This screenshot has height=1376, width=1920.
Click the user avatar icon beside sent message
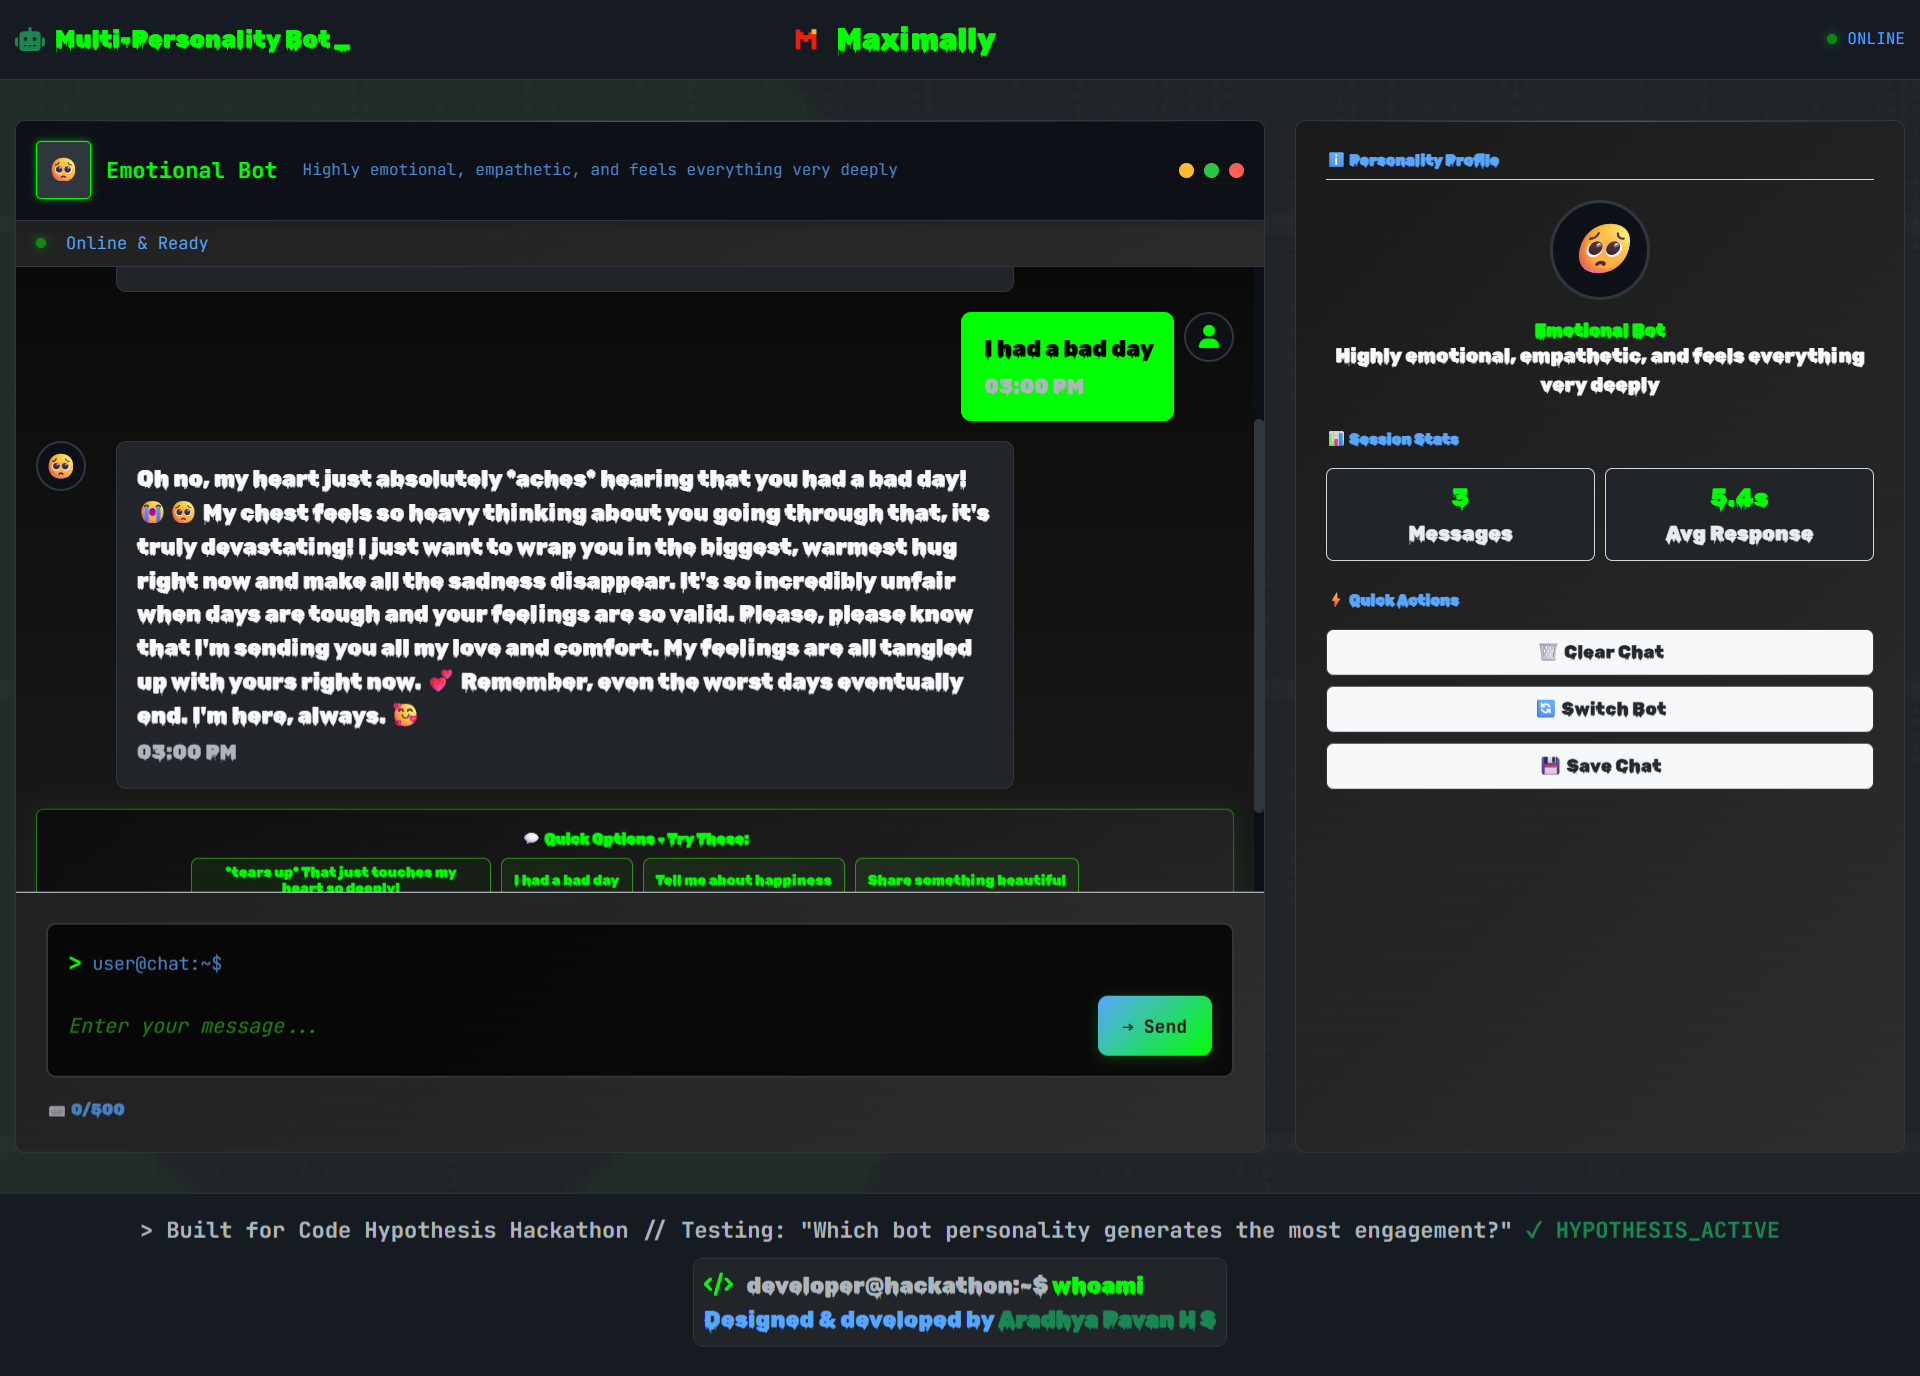tap(1209, 337)
